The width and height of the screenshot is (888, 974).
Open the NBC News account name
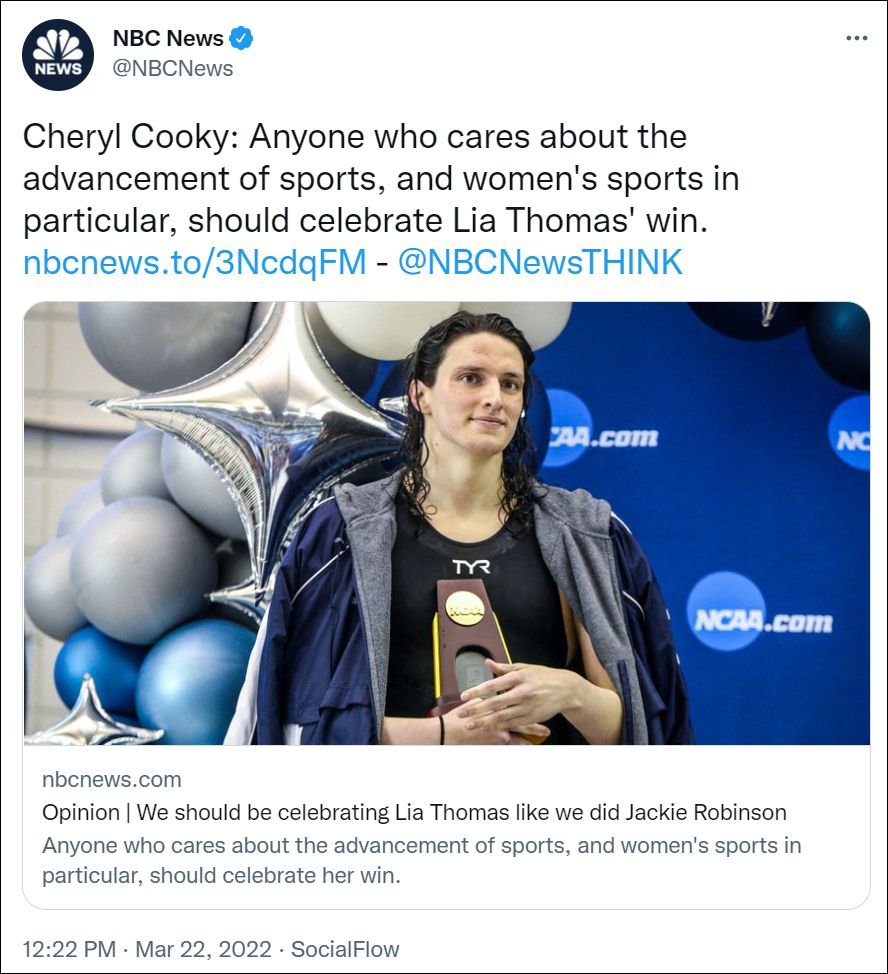pyautogui.click(x=168, y=39)
